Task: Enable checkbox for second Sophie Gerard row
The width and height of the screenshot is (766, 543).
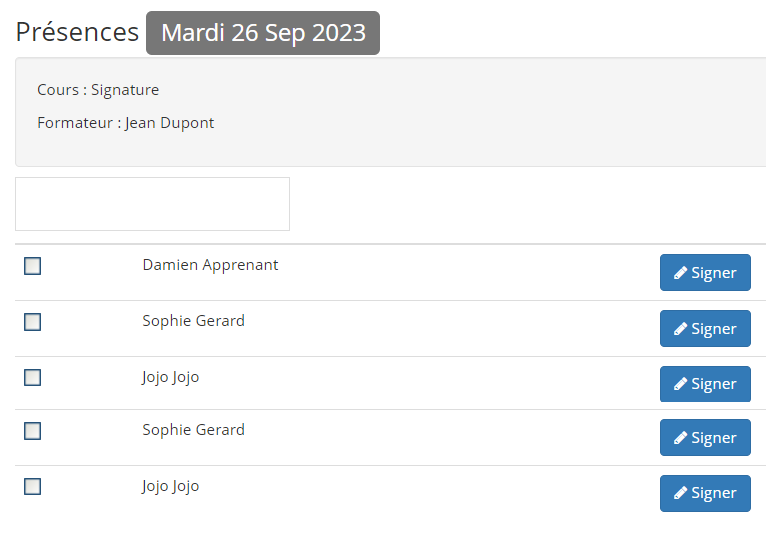Action: [32, 431]
